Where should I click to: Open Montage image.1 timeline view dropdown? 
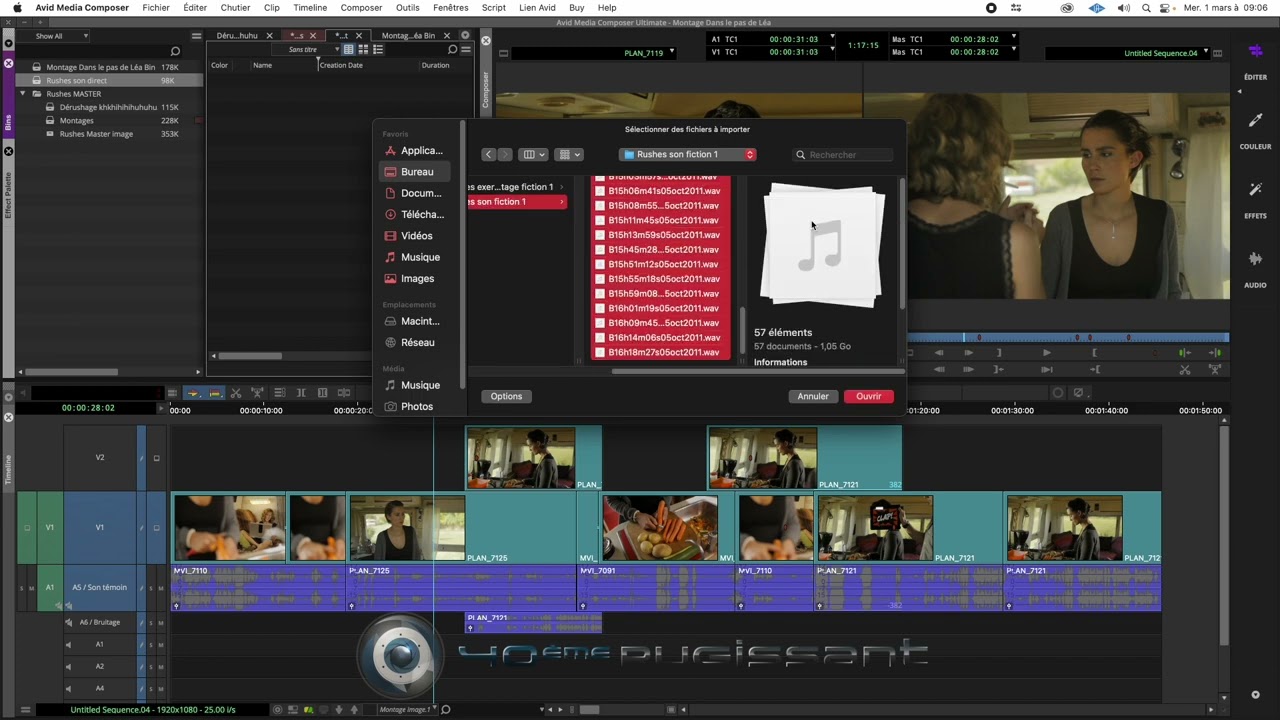(409, 710)
